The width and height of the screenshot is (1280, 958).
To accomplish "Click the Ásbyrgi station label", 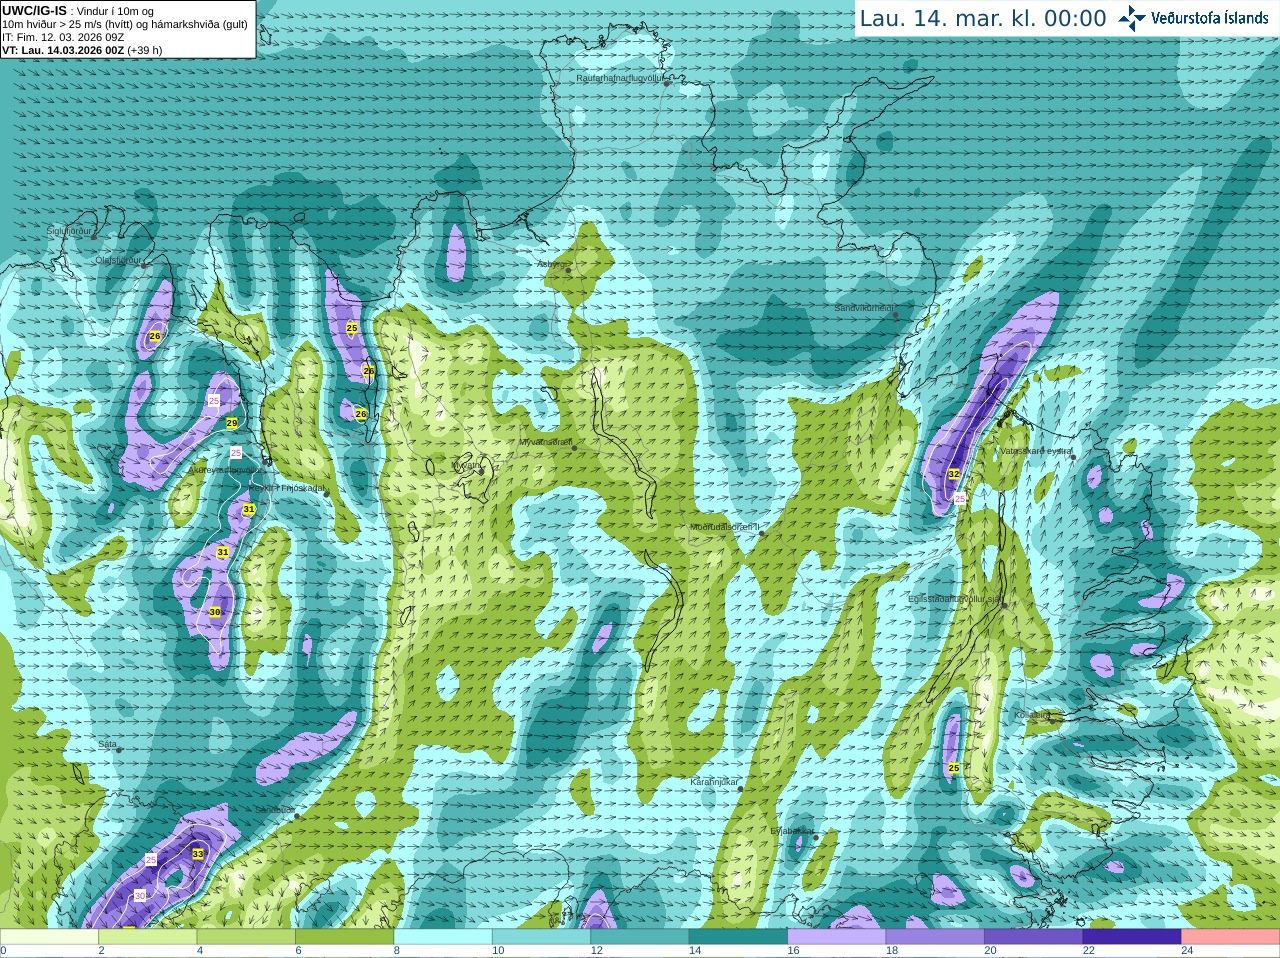I will click(550, 264).
